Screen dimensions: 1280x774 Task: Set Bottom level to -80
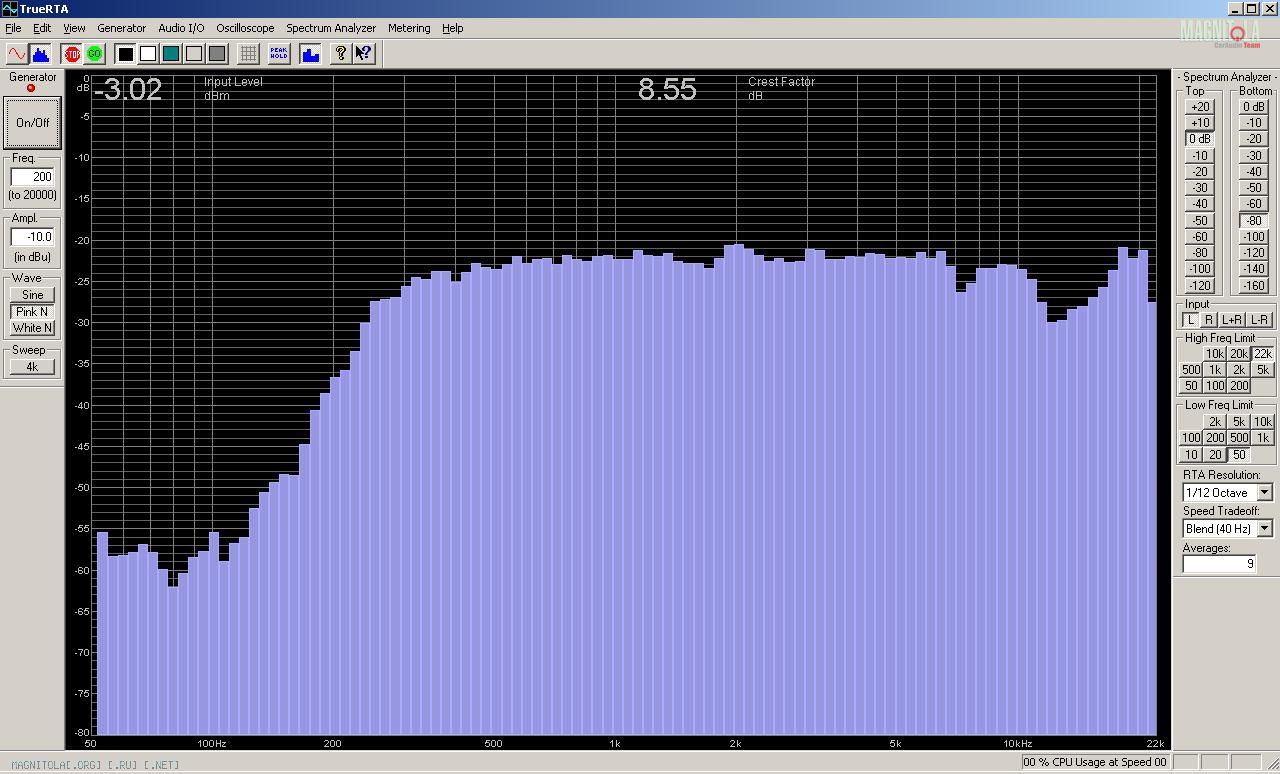[x=1254, y=221]
